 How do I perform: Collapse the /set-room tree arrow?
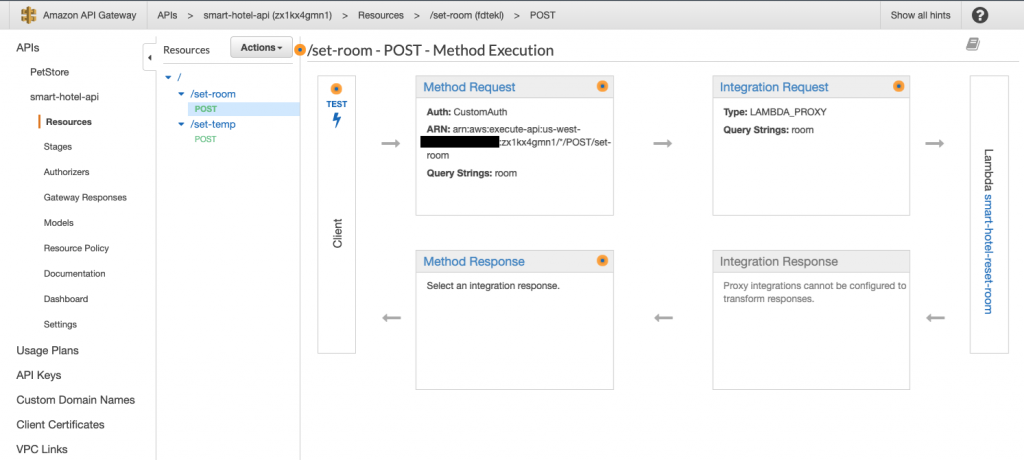click(x=182, y=94)
